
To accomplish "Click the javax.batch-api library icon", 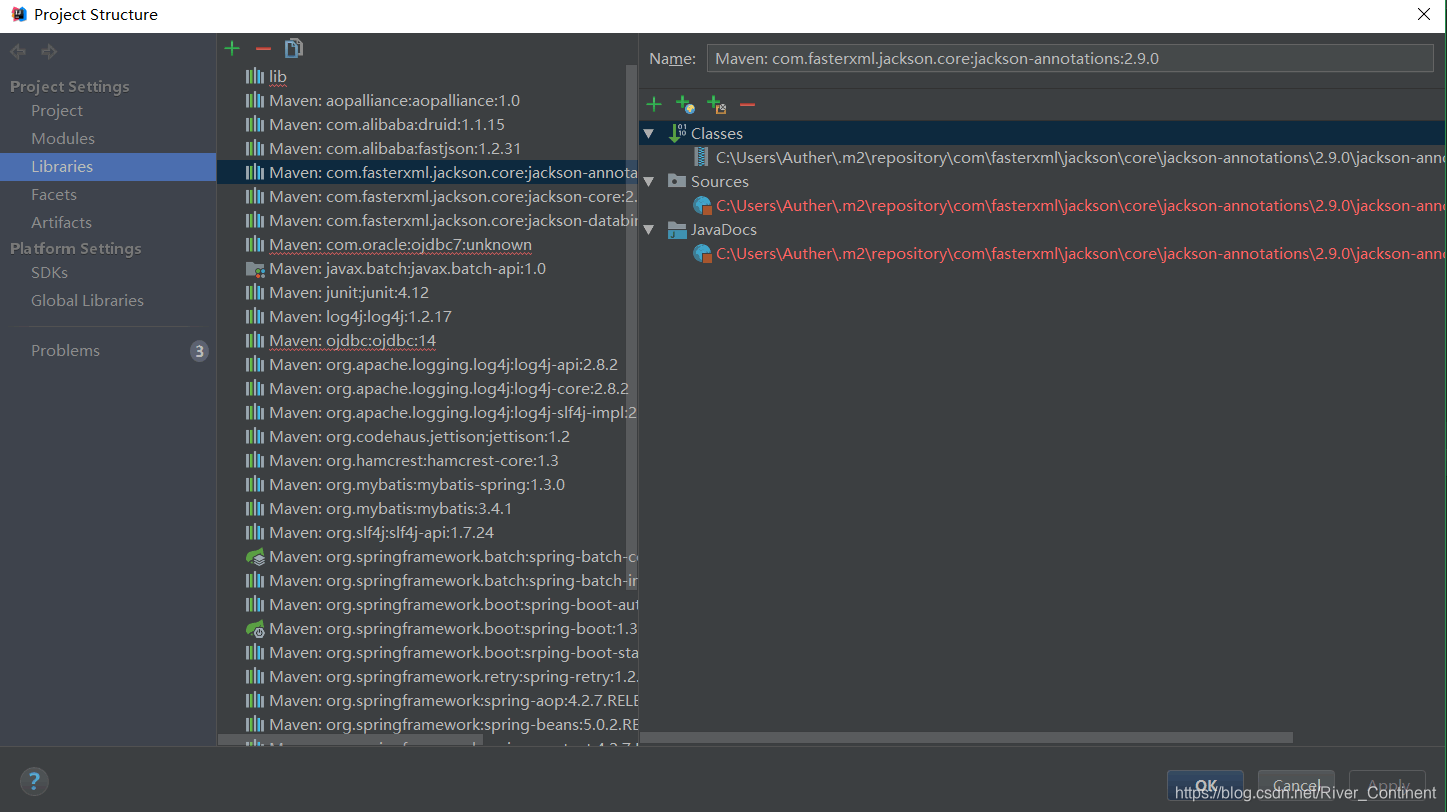I will (x=255, y=268).
